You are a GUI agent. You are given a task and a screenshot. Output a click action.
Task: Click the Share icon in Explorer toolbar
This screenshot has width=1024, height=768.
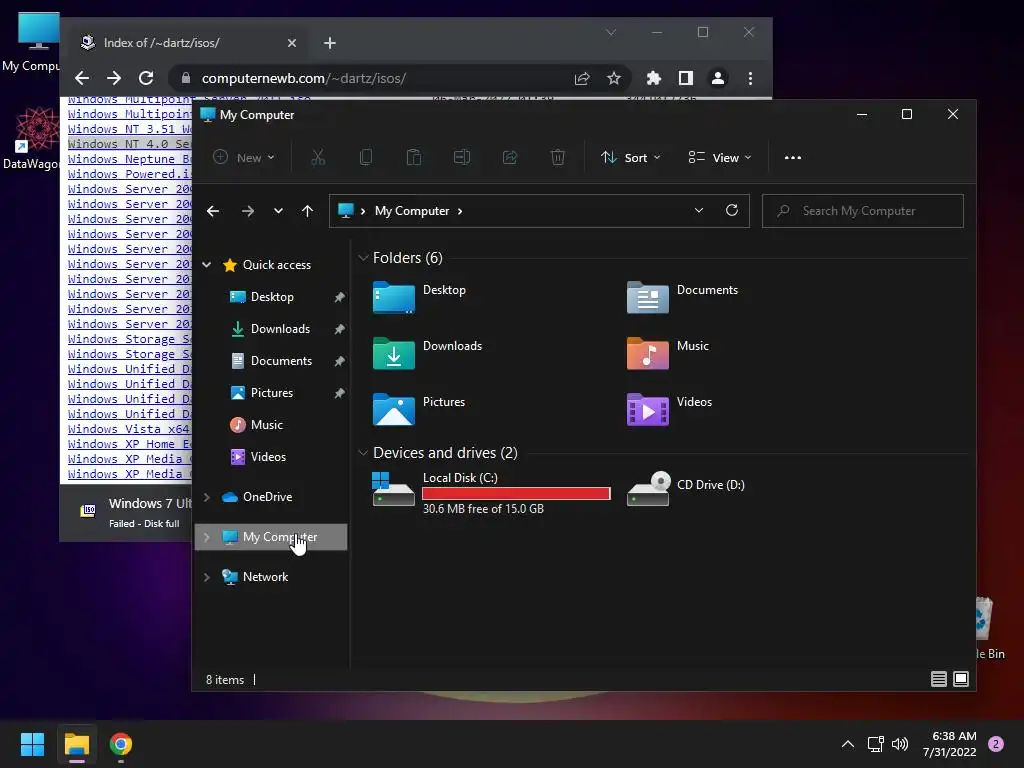coord(510,157)
